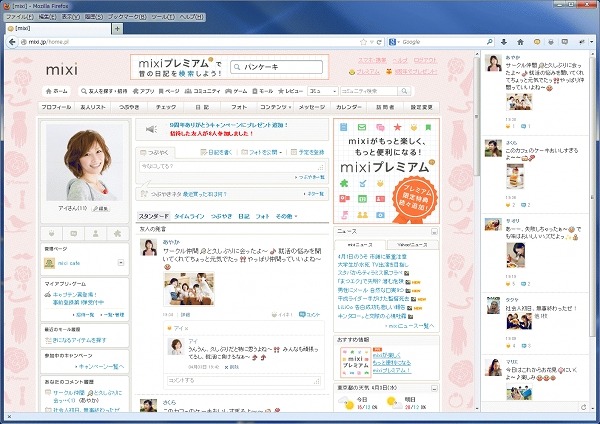Click the mixiプレミアム orange ribbon badge
This screenshot has height=424, width=600.
pyautogui.click(x=416, y=199)
